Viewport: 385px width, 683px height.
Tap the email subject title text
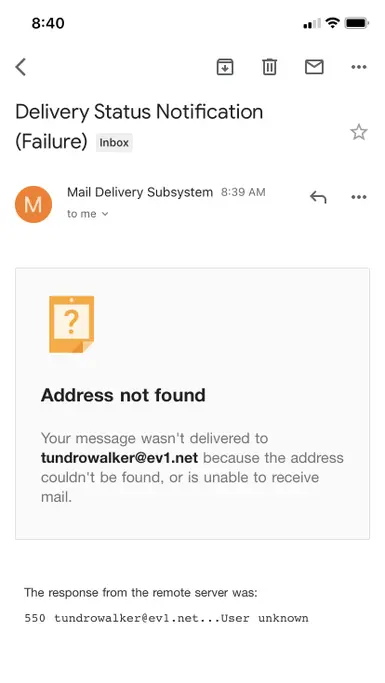pyautogui.click(x=139, y=126)
